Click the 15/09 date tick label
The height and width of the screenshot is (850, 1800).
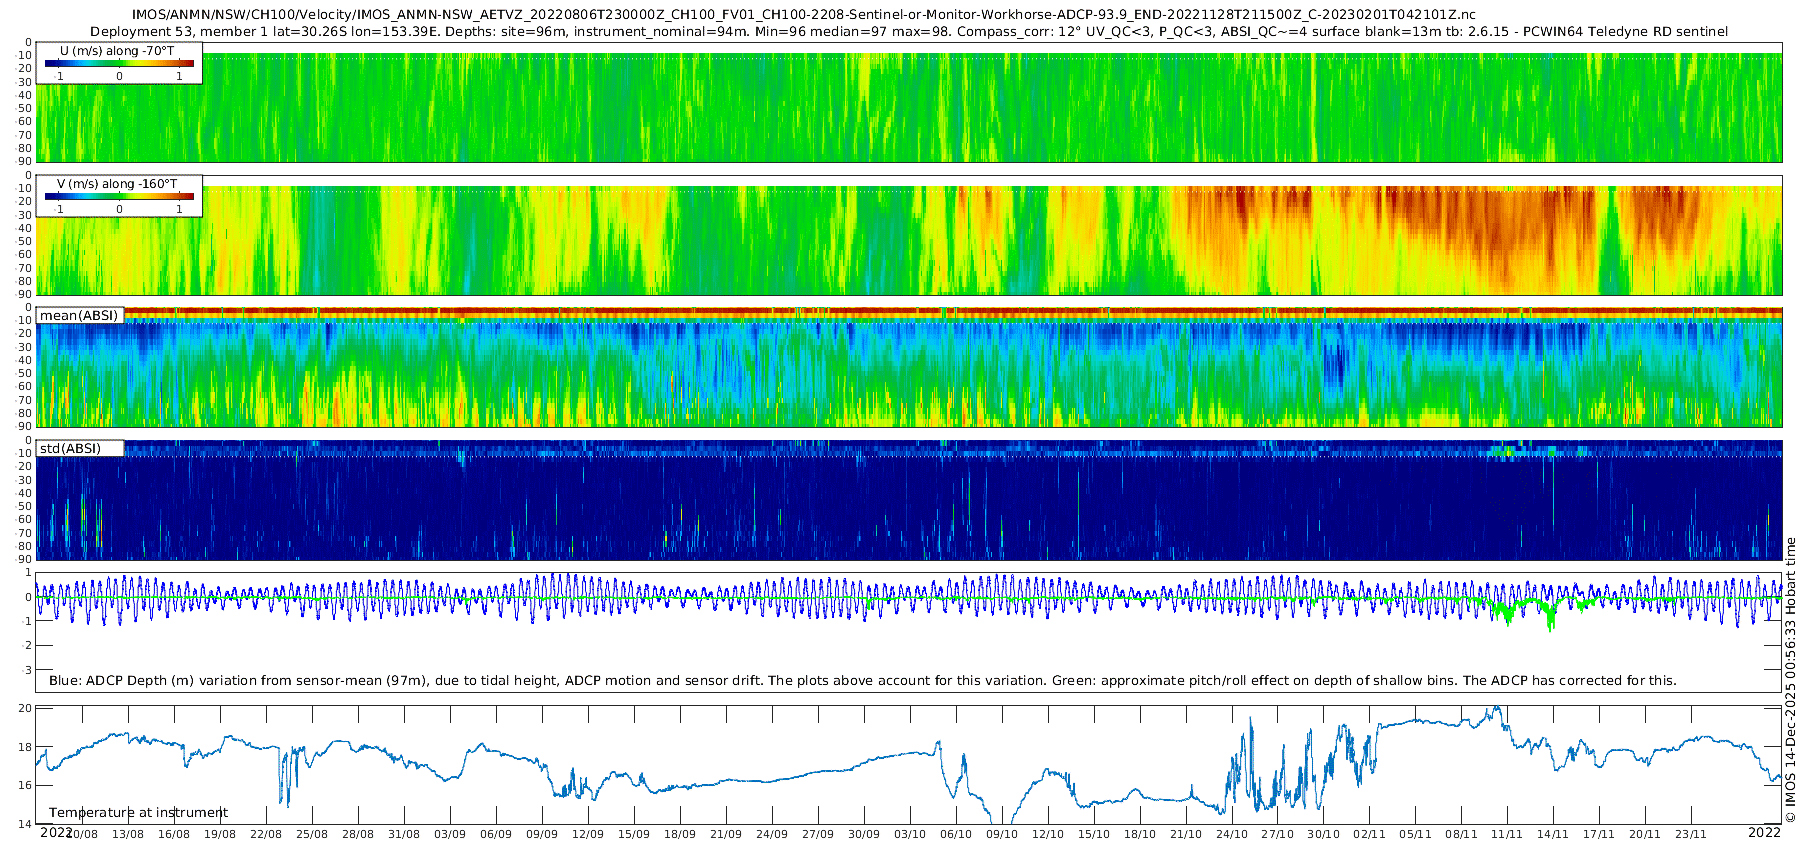click(634, 834)
